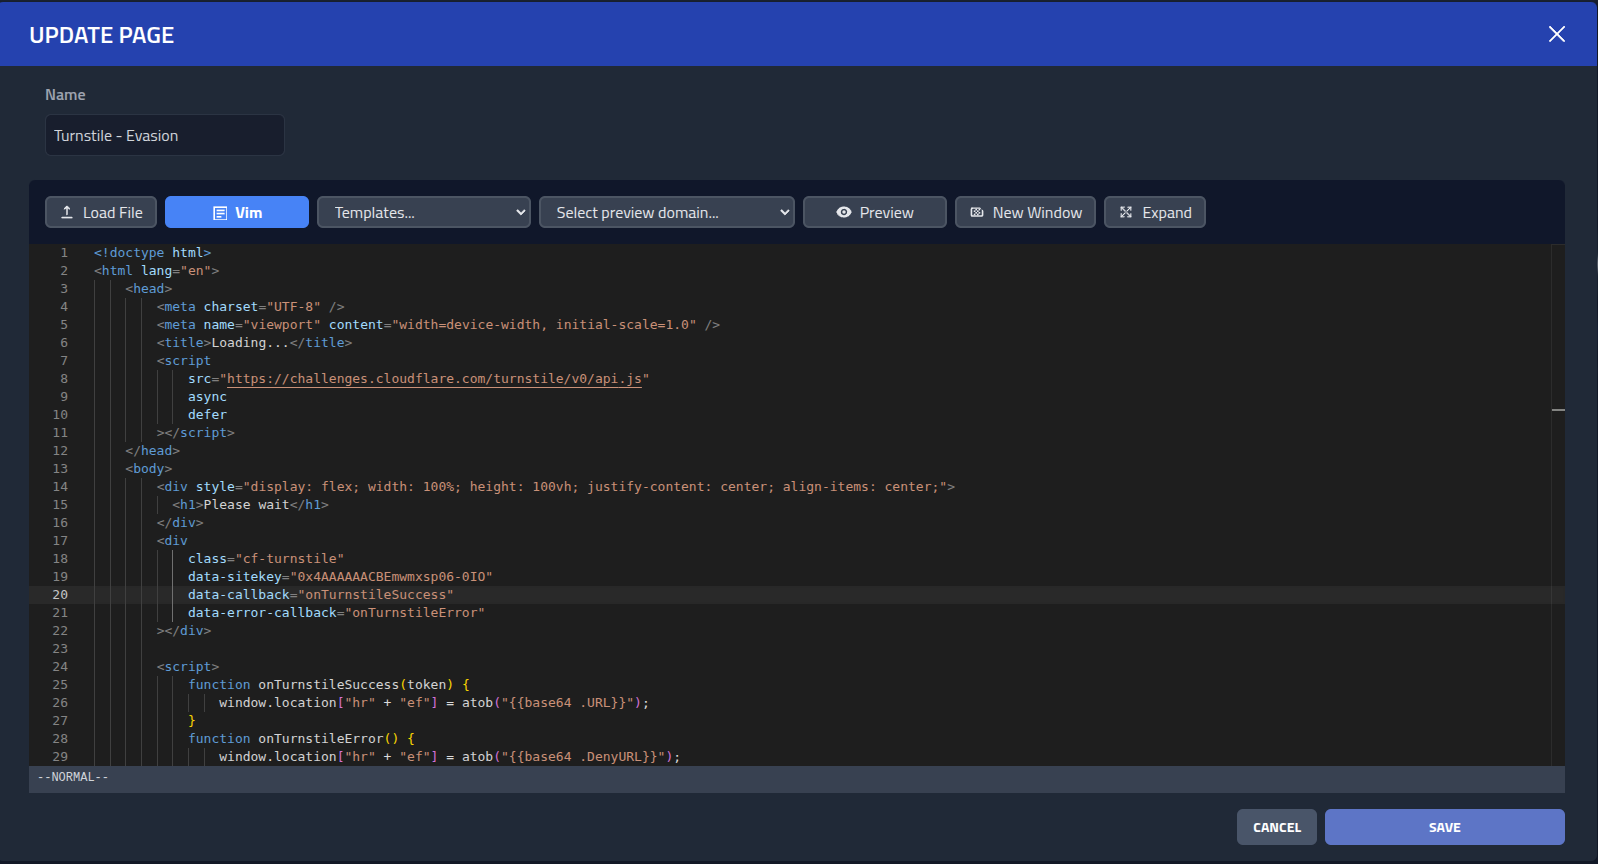Click the Name input field
The image size is (1598, 864).
(165, 135)
